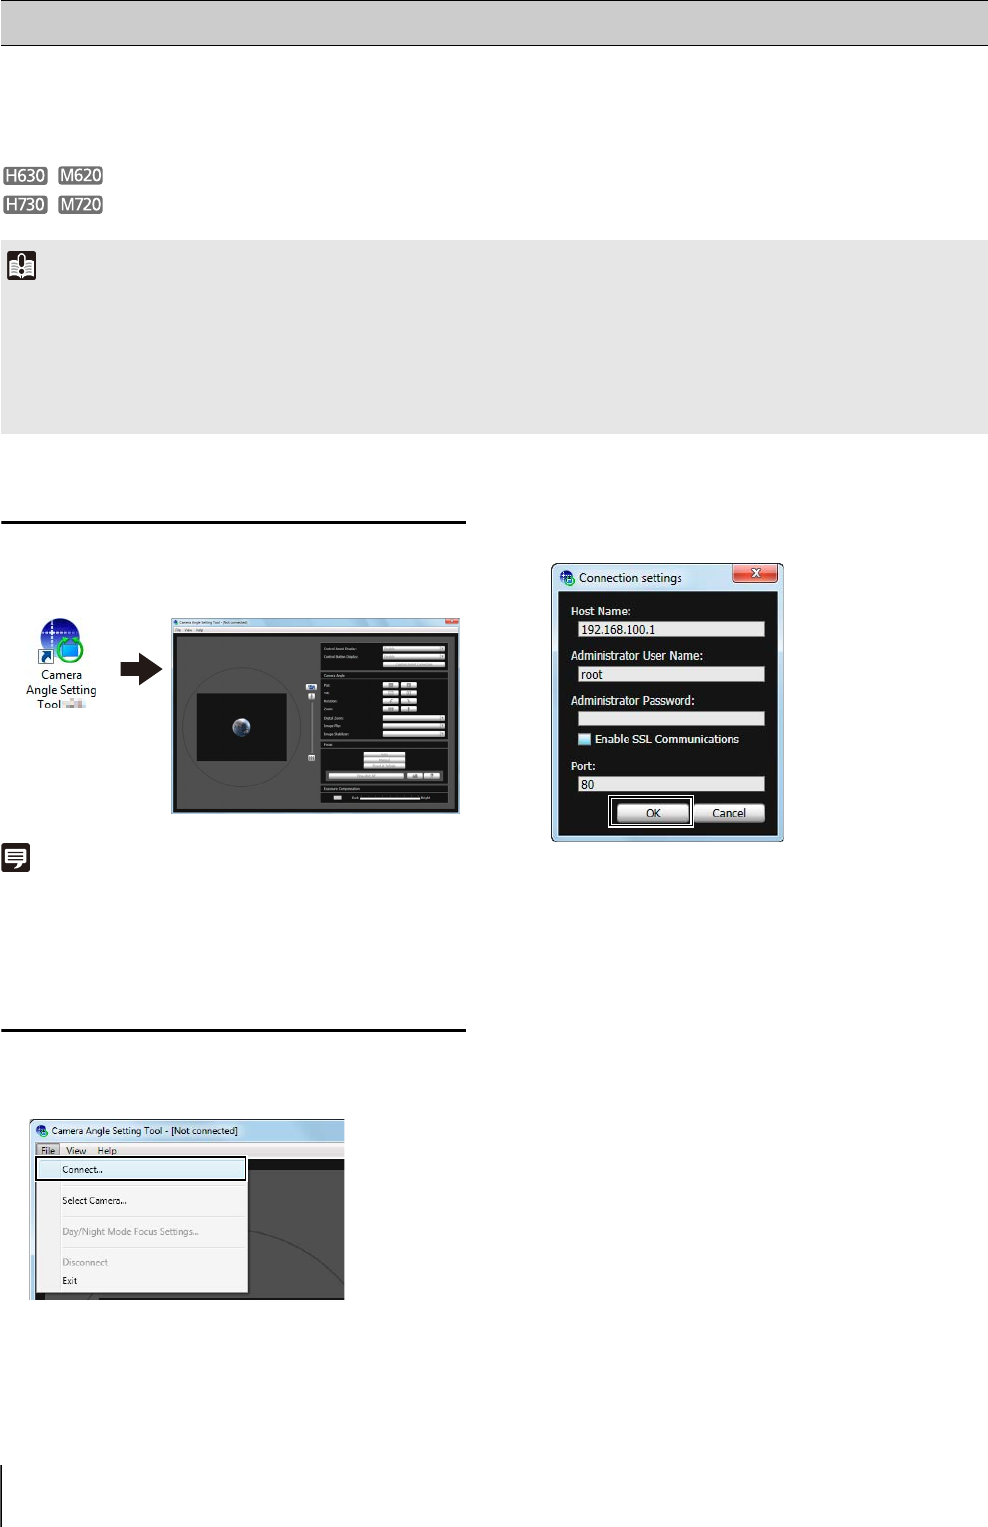Viewport: 988px width, 1527px height.
Task: Open Control Button Display dropdown in small tool window
Action: coord(414,657)
